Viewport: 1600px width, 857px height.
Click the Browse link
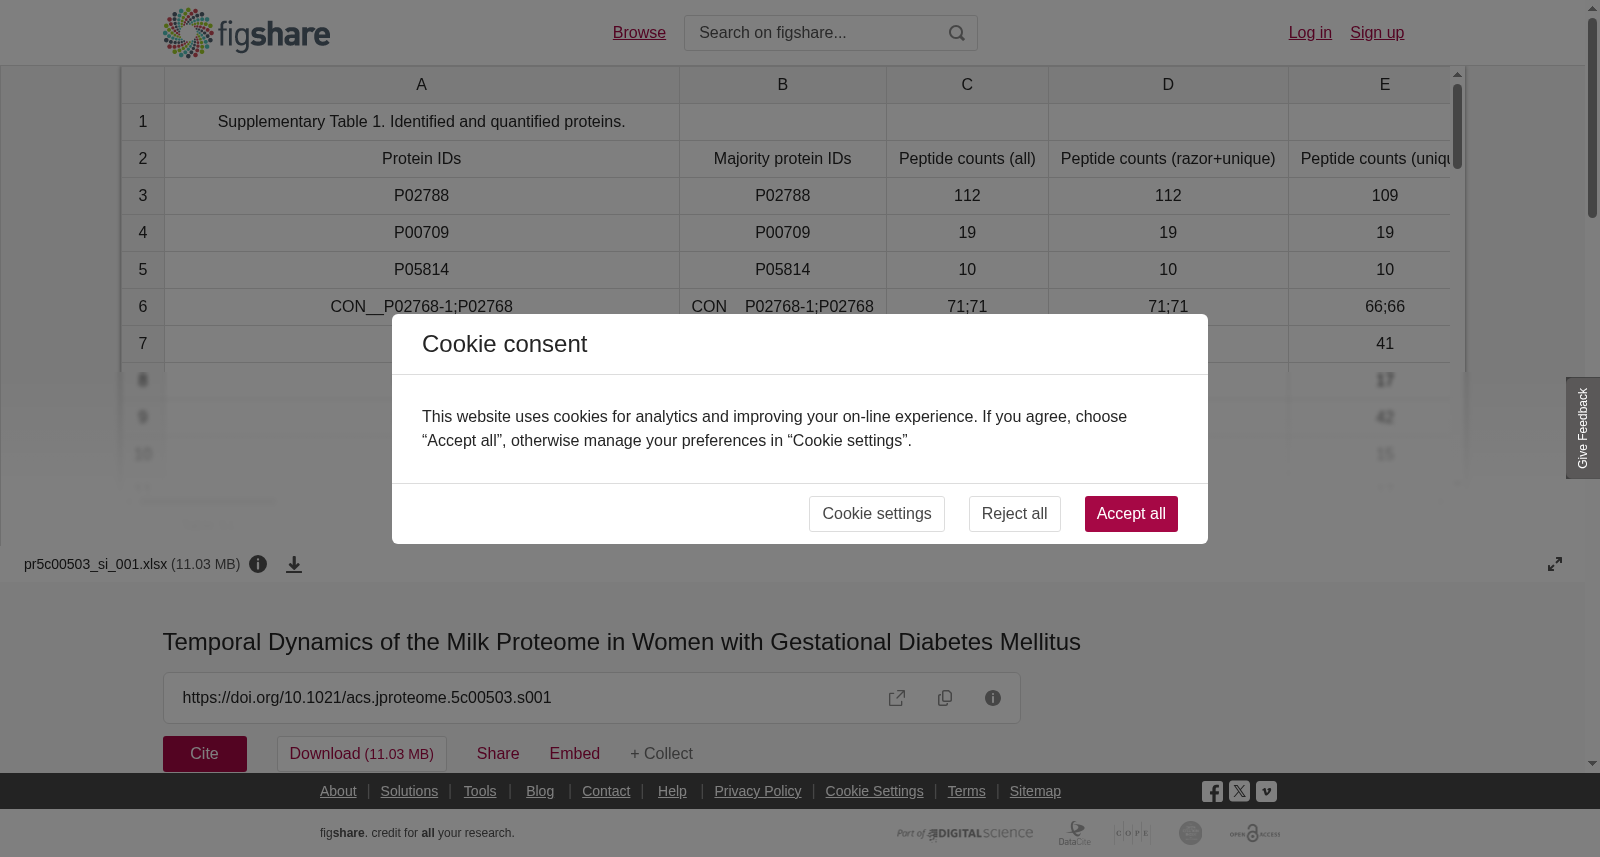pos(639,33)
